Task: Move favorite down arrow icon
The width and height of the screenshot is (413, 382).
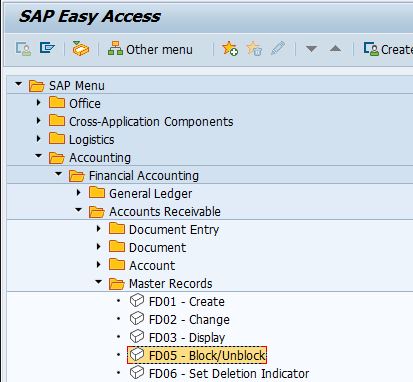Action: pyautogui.click(x=311, y=49)
